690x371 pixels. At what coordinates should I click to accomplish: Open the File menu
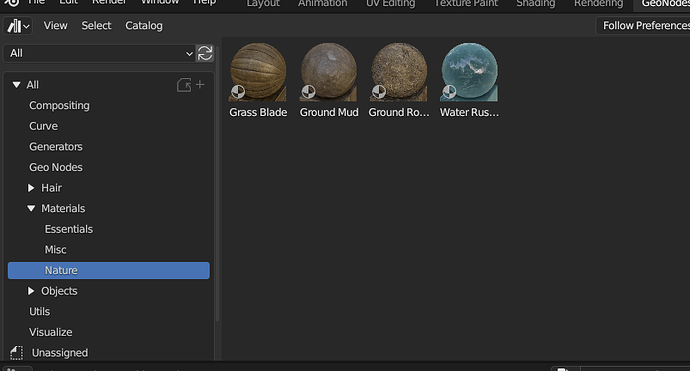[36, 3]
